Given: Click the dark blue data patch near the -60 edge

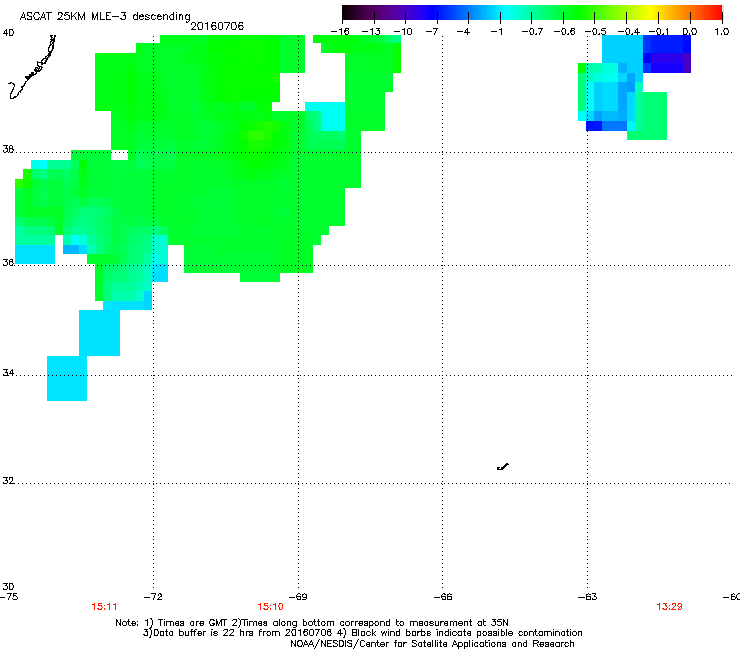Looking at the screenshot, I should pos(667,54).
